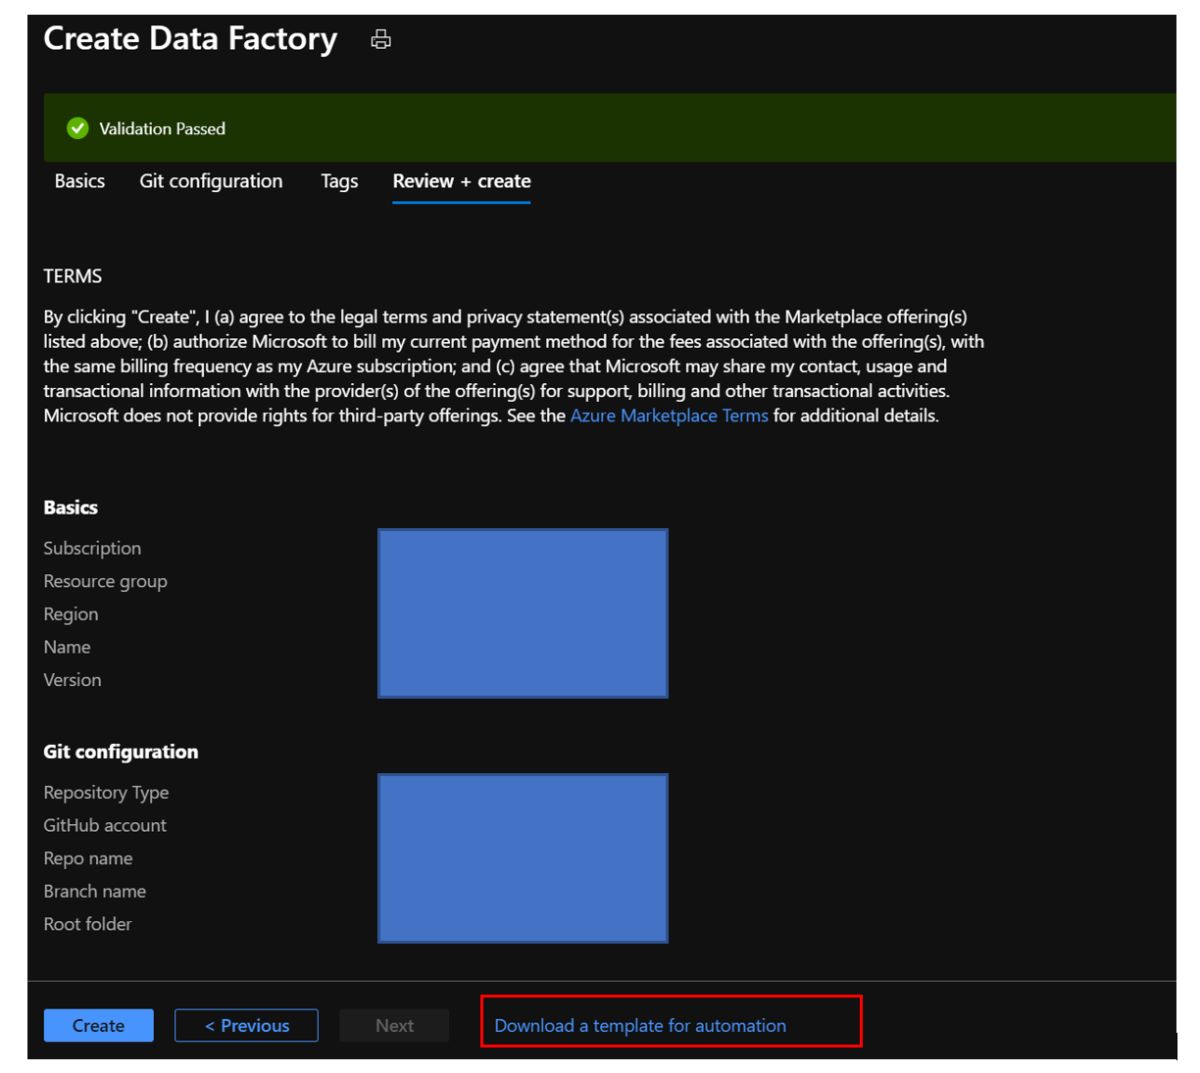Click the GitHub account label
Viewport: 1200px width, 1073px height.
point(105,825)
